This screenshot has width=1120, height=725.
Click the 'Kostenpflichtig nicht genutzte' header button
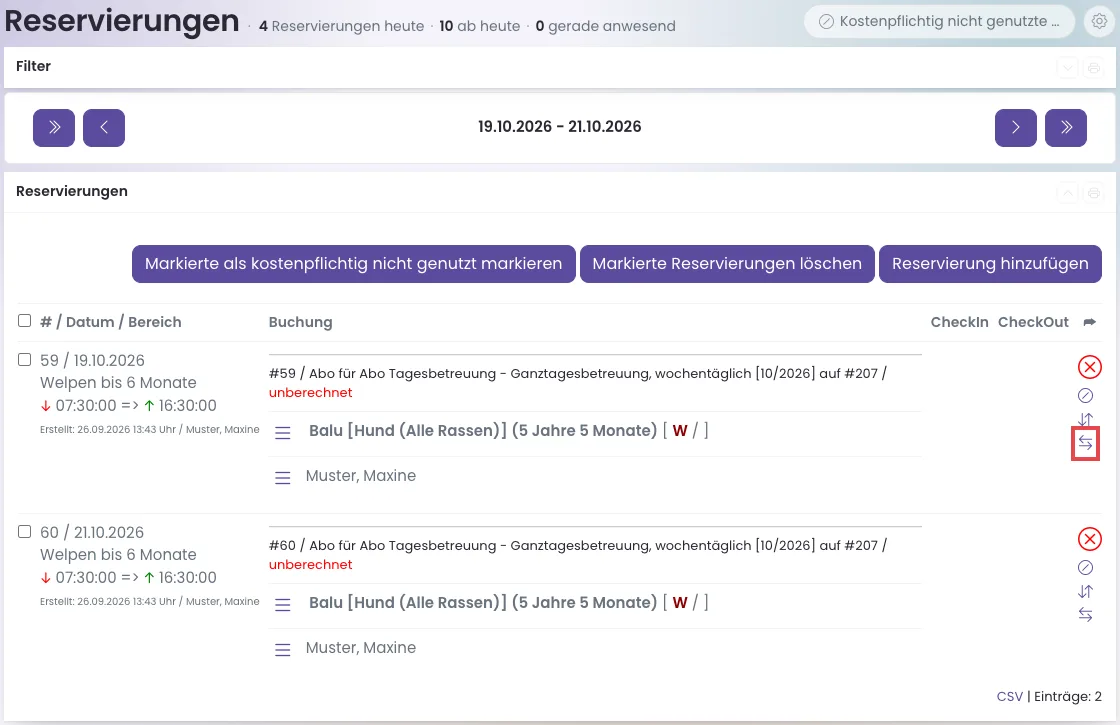coord(939,21)
